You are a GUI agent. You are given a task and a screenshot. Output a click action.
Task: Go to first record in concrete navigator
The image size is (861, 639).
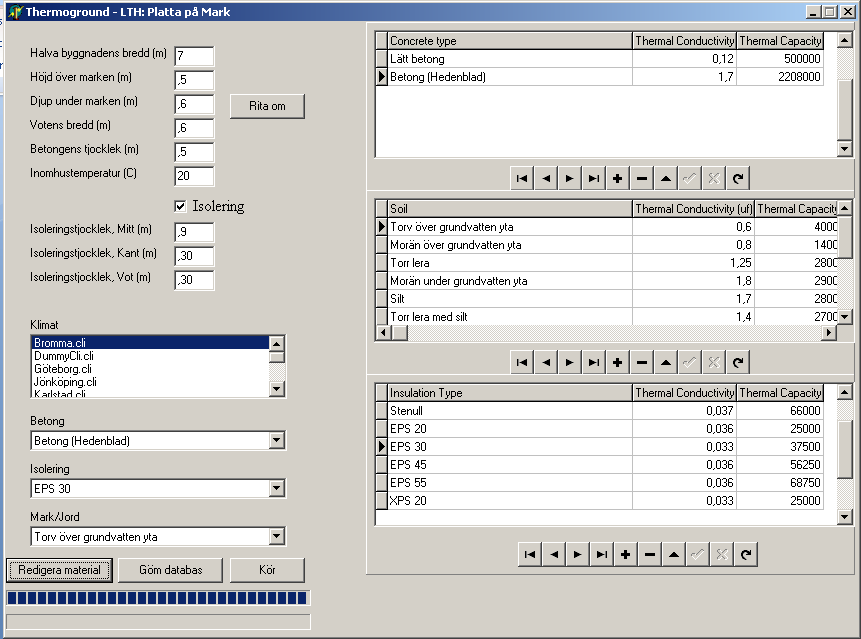pos(522,178)
